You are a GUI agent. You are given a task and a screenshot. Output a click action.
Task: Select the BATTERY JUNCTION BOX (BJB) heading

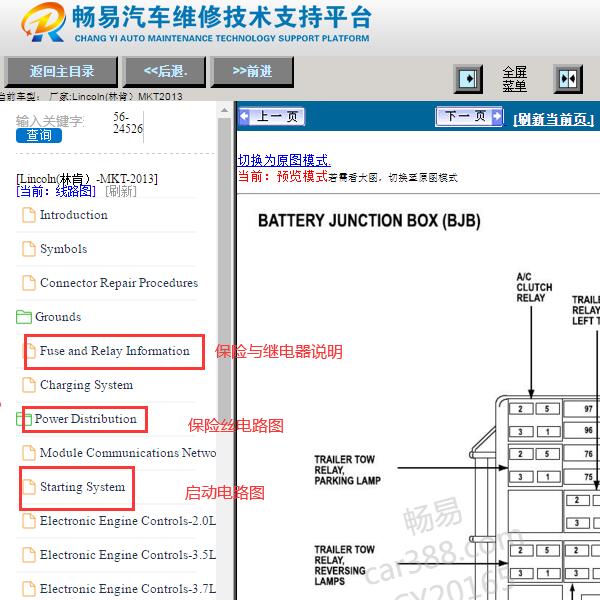(369, 221)
